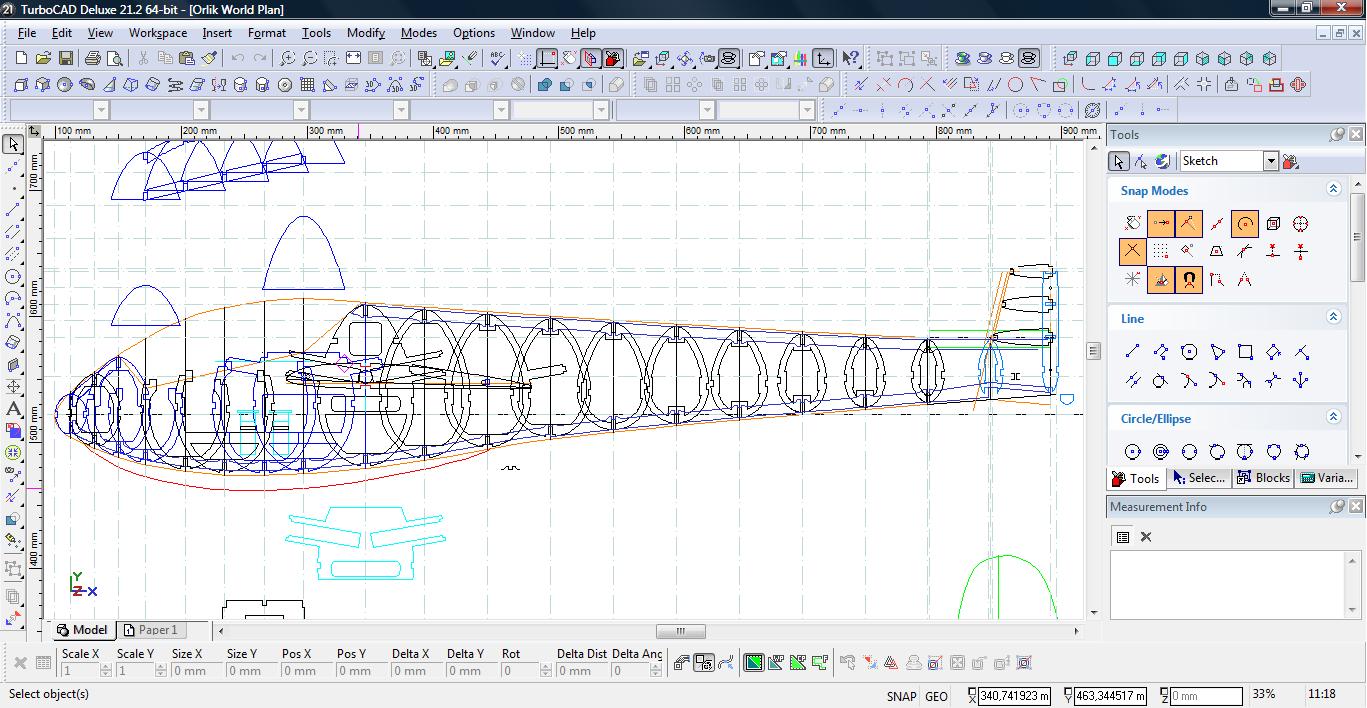Click the Print icon in toolbar
This screenshot has width=1367, height=708.
point(93,59)
